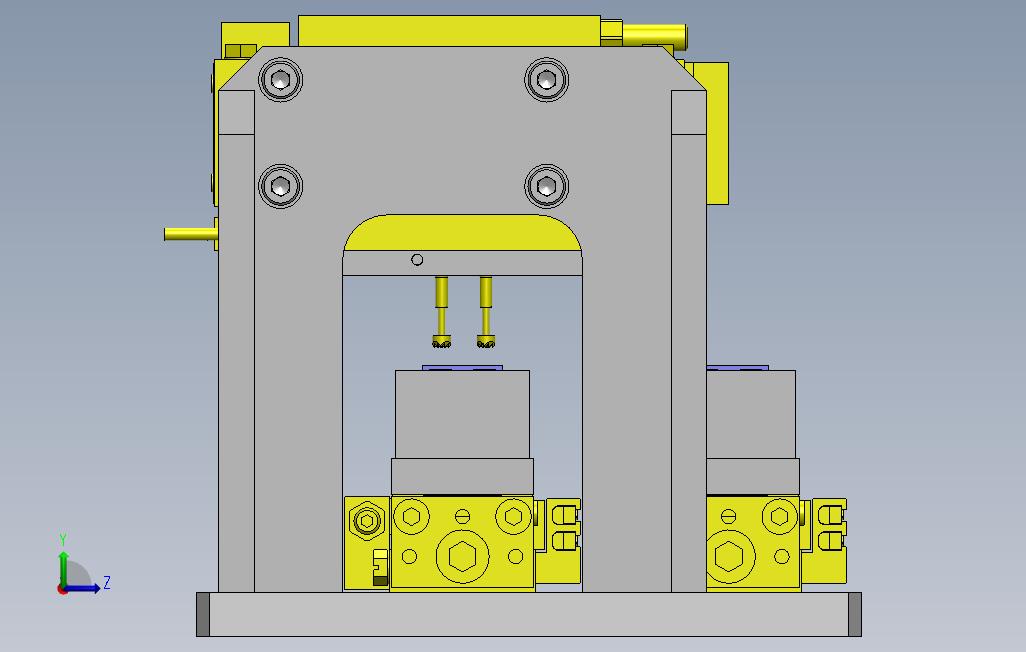Pick the yellow cylinder rod at the top right
1026x652 pixels.
[654, 35]
